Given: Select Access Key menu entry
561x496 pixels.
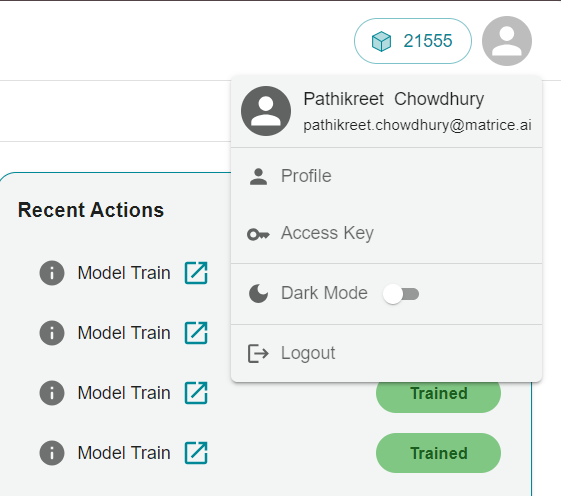Looking at the screenshot, I should tap(386, 233).
